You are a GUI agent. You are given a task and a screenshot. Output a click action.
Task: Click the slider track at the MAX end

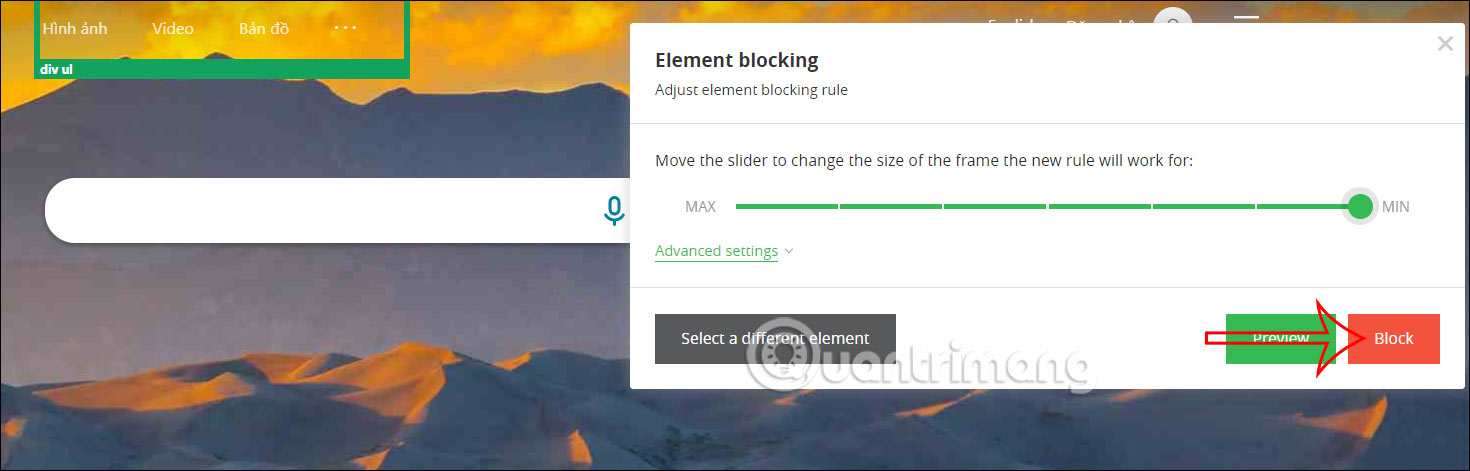(741, 206)
